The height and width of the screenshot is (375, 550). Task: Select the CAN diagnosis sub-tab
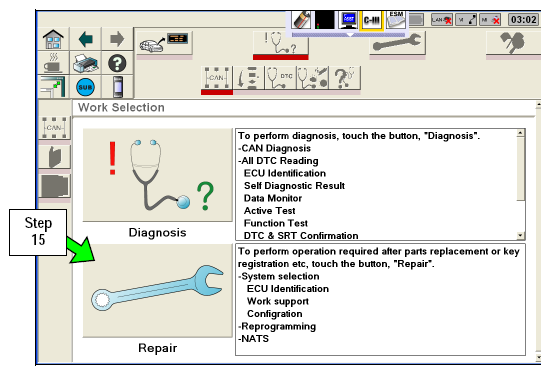pos(217,78)
